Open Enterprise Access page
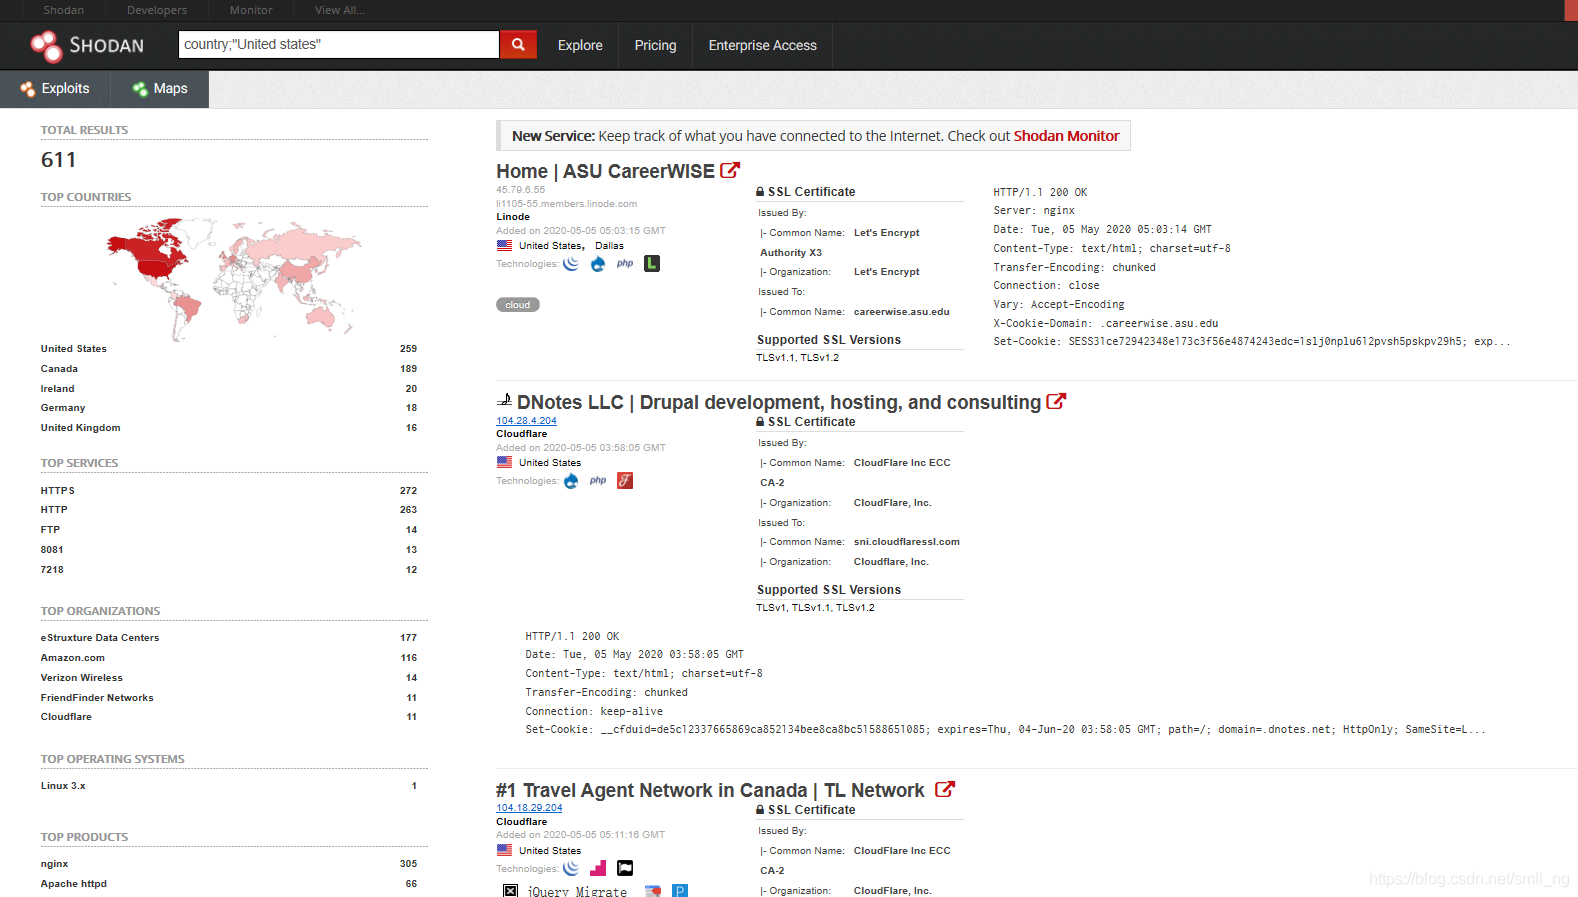Screen dimensions: 1578x897 (x=763, y=45)
